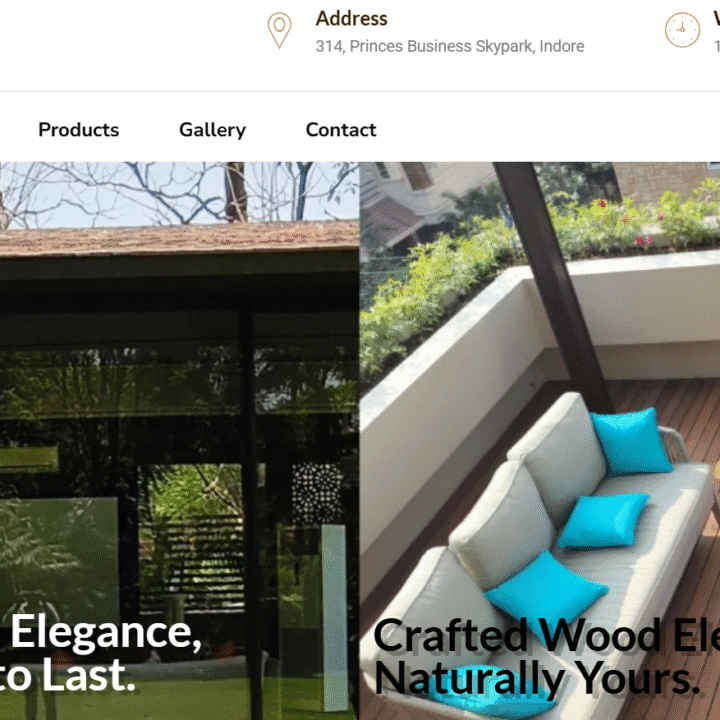Click the terrace sofa slider image

[x=540, y=441]
